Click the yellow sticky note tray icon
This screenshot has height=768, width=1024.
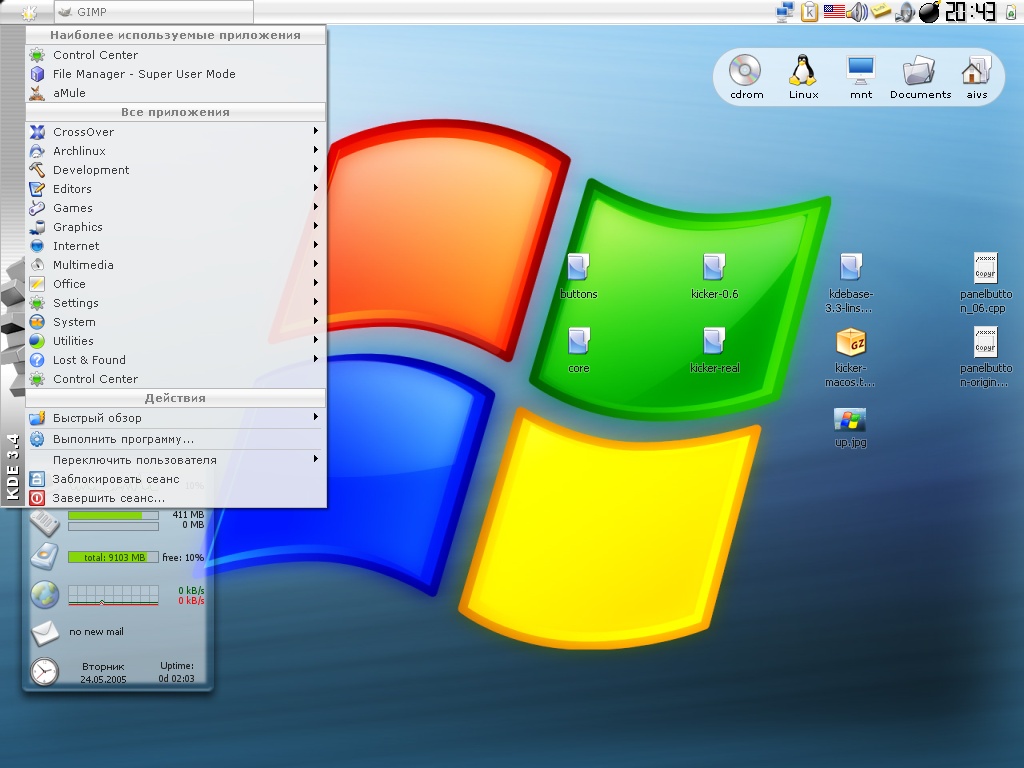881,11
